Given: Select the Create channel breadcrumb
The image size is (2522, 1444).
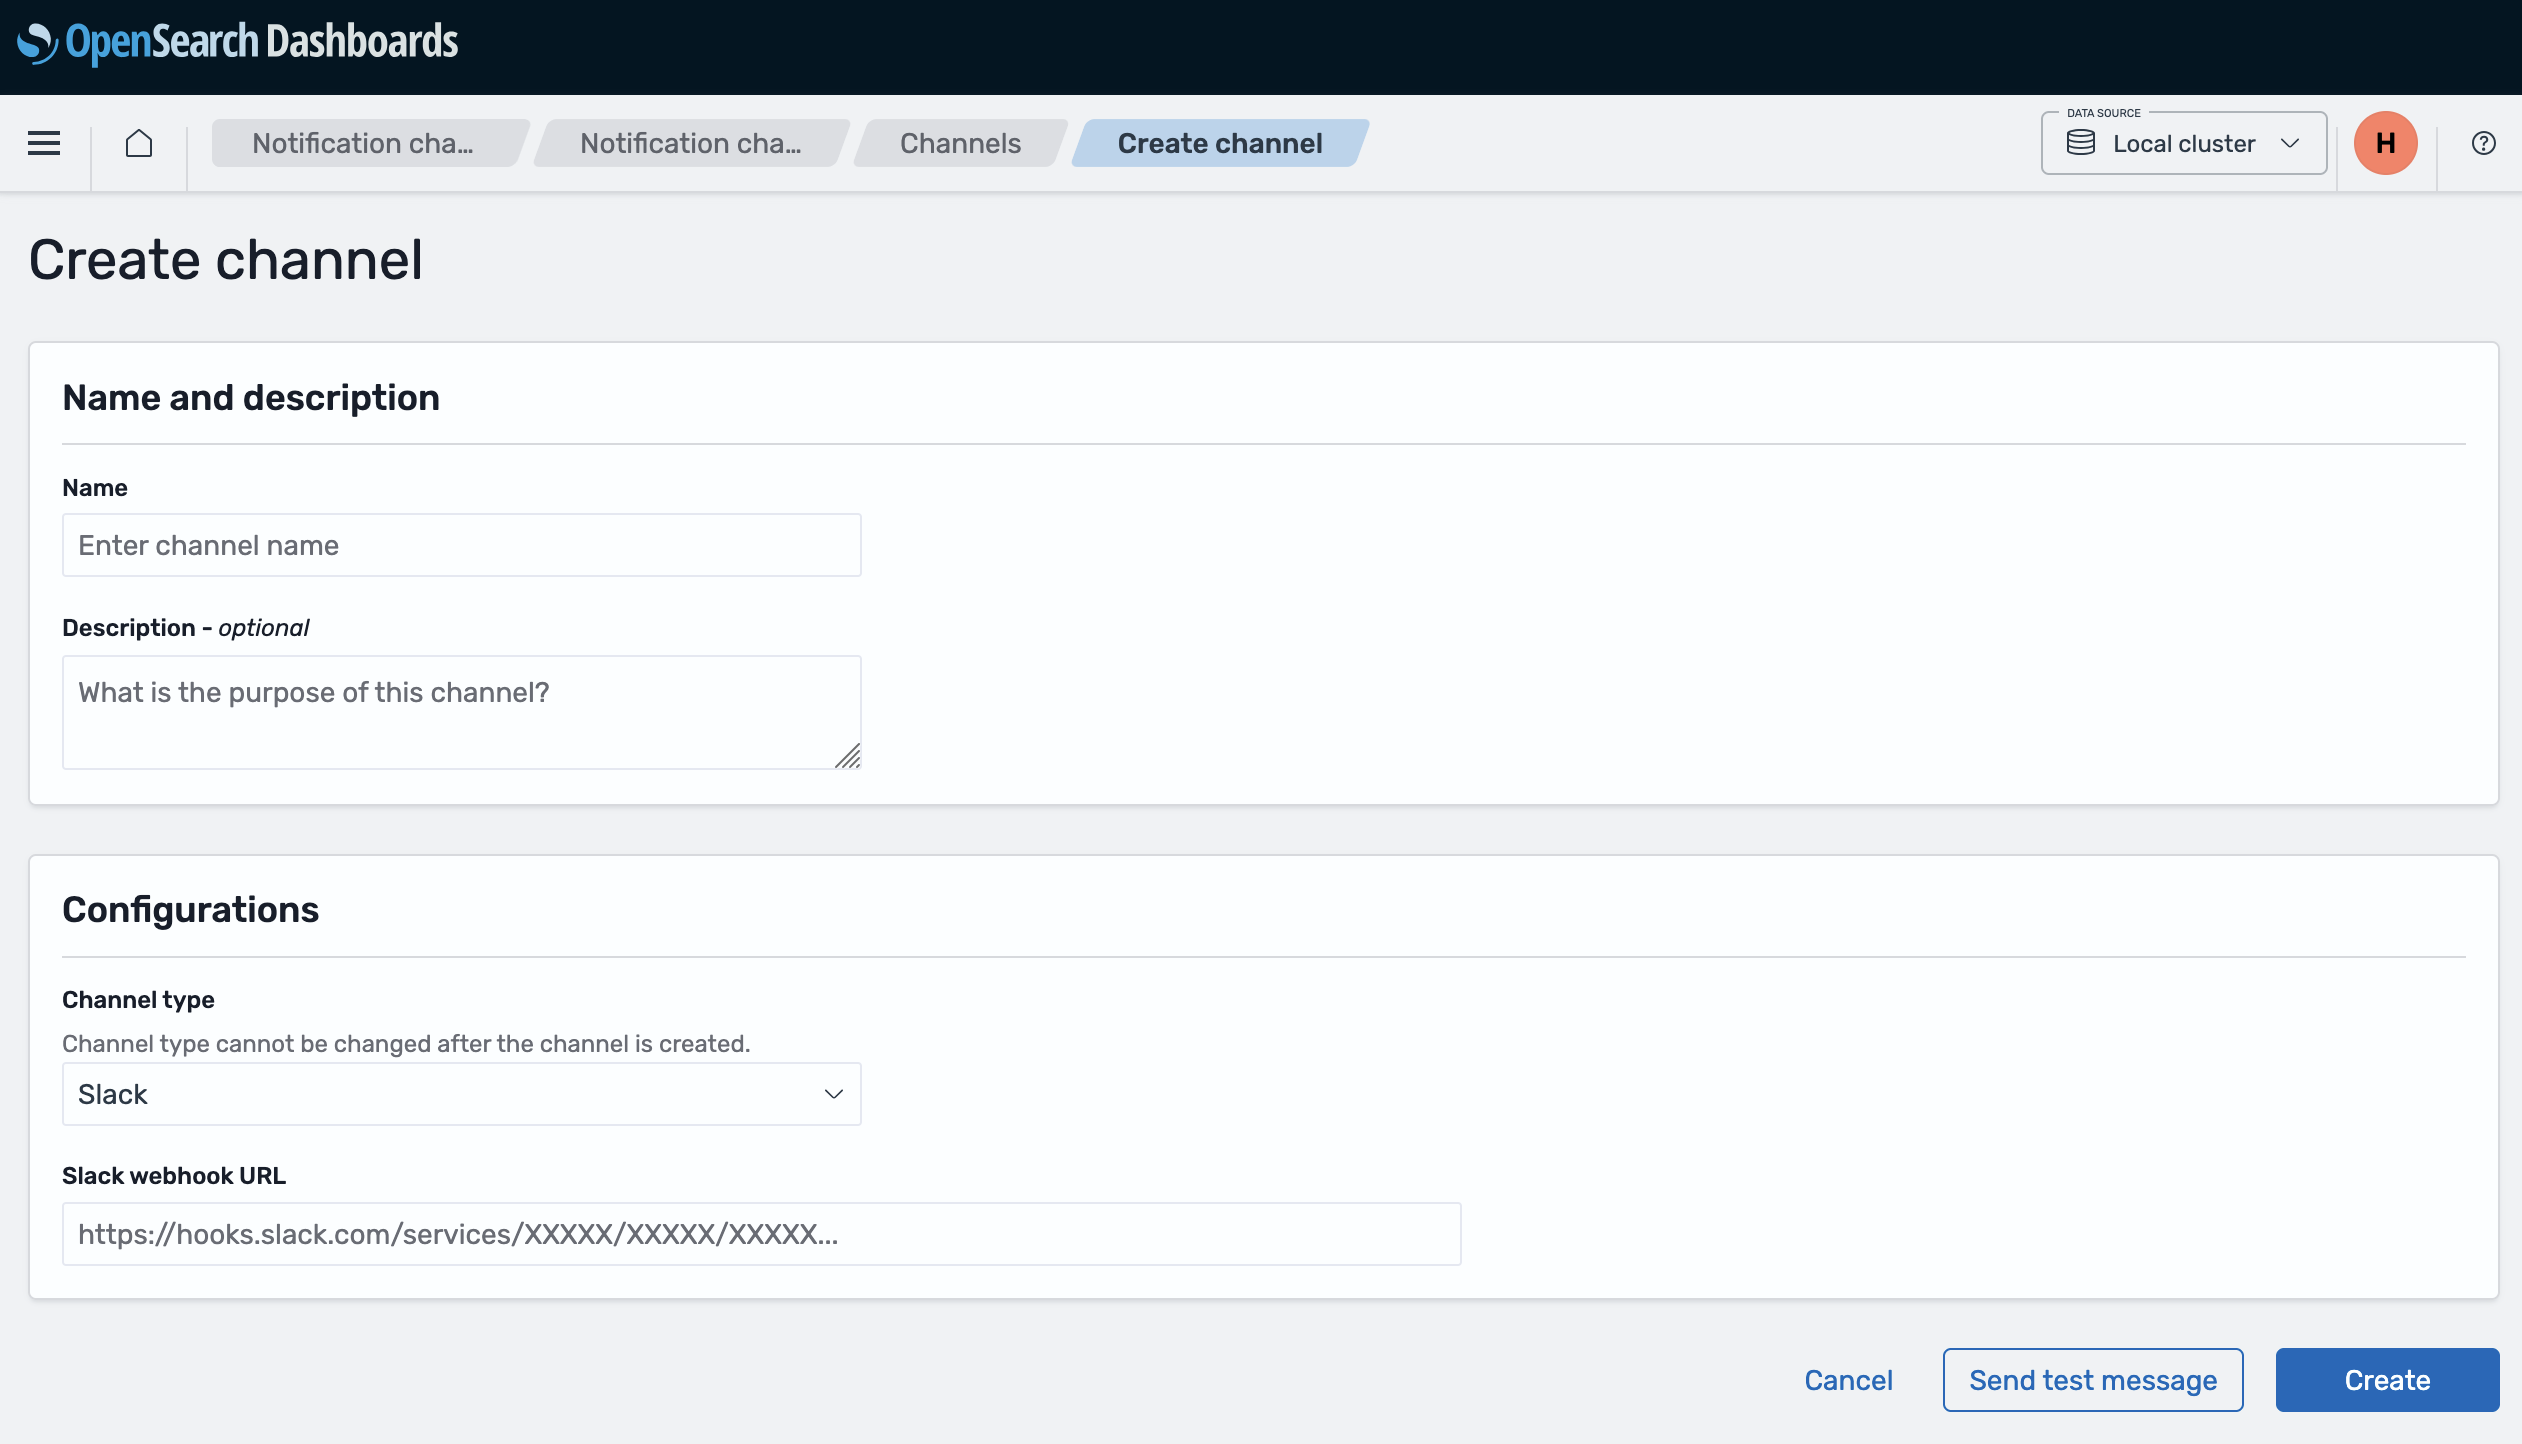Looking at the screenshot, I should pos(1219,143).
